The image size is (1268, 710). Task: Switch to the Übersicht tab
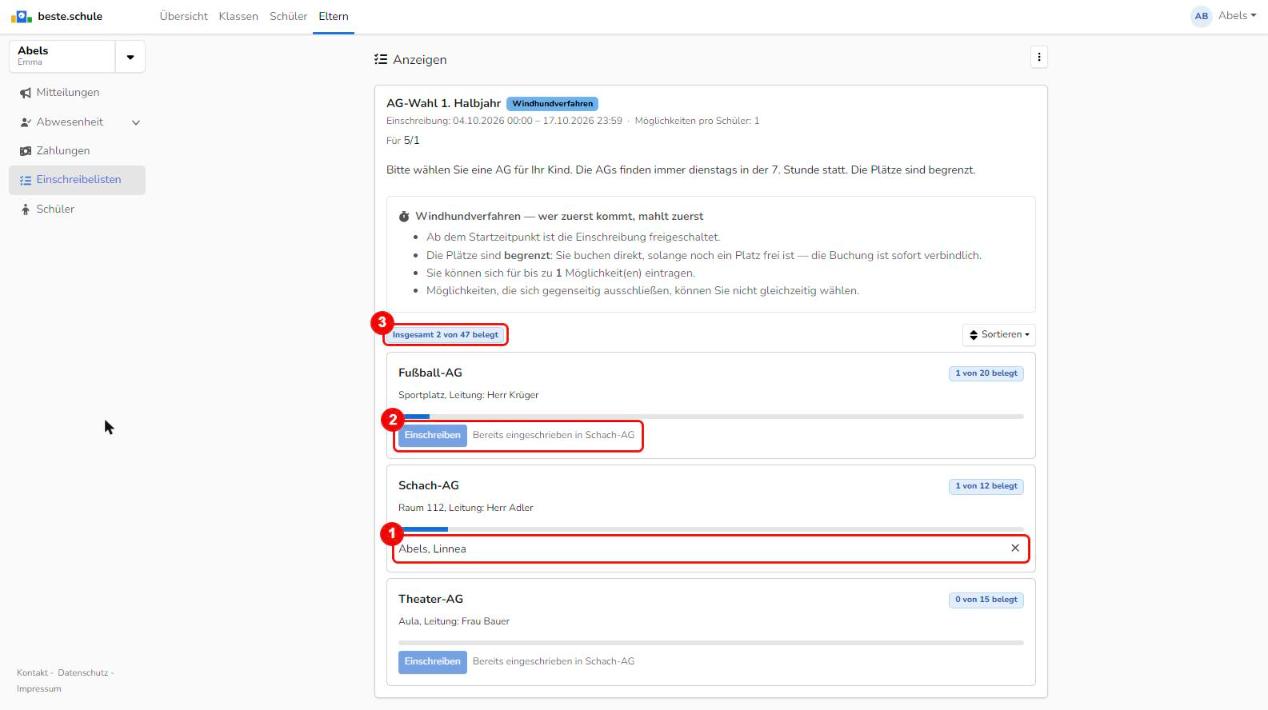(x=185, y=16)
